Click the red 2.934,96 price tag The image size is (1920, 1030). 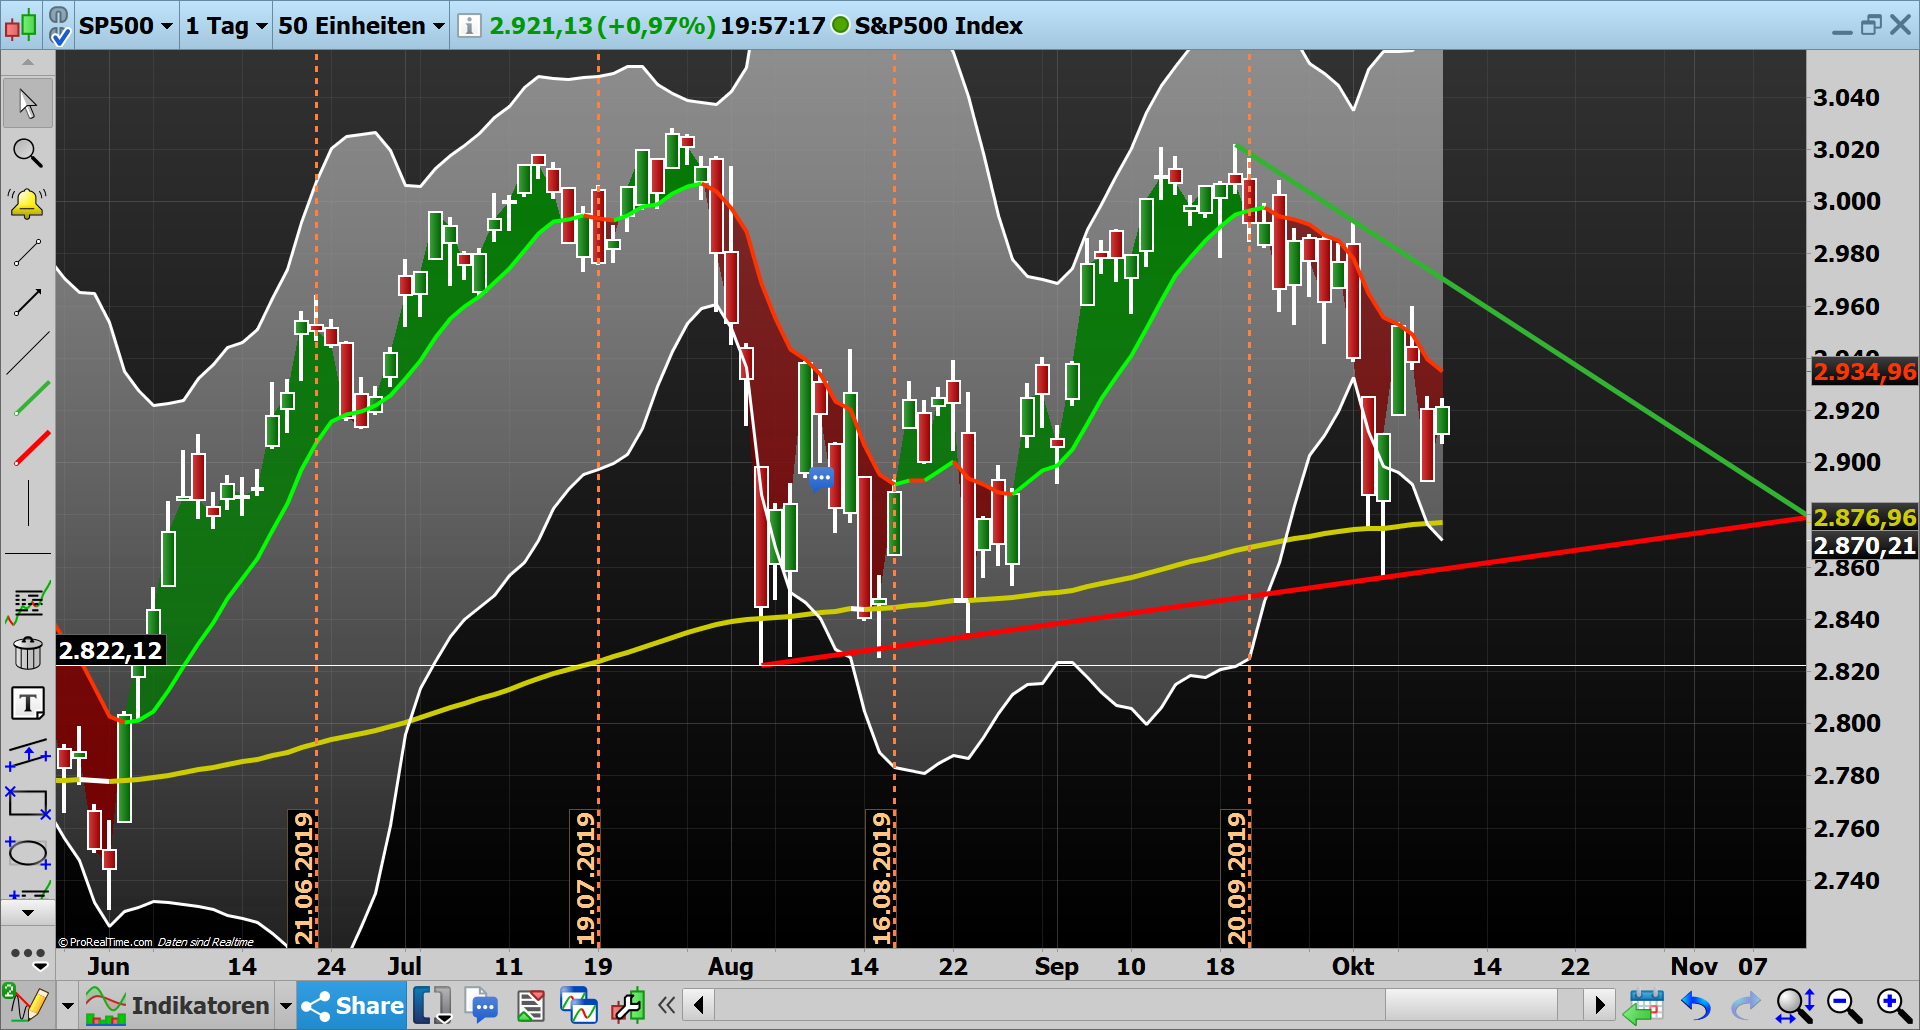(x=1864, y=372)
